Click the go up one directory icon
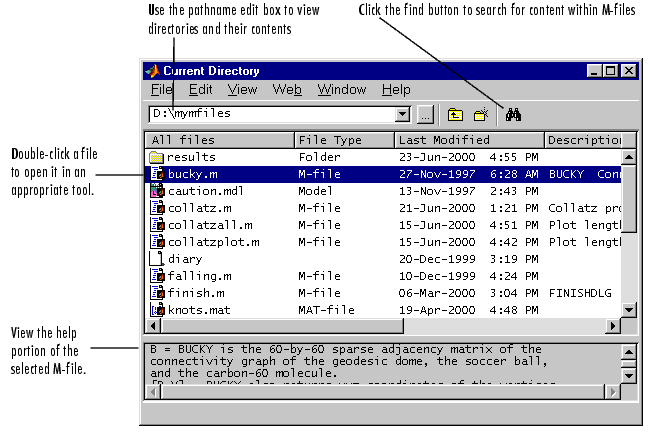This screenshot has width=648, height=438. (455, 114)
